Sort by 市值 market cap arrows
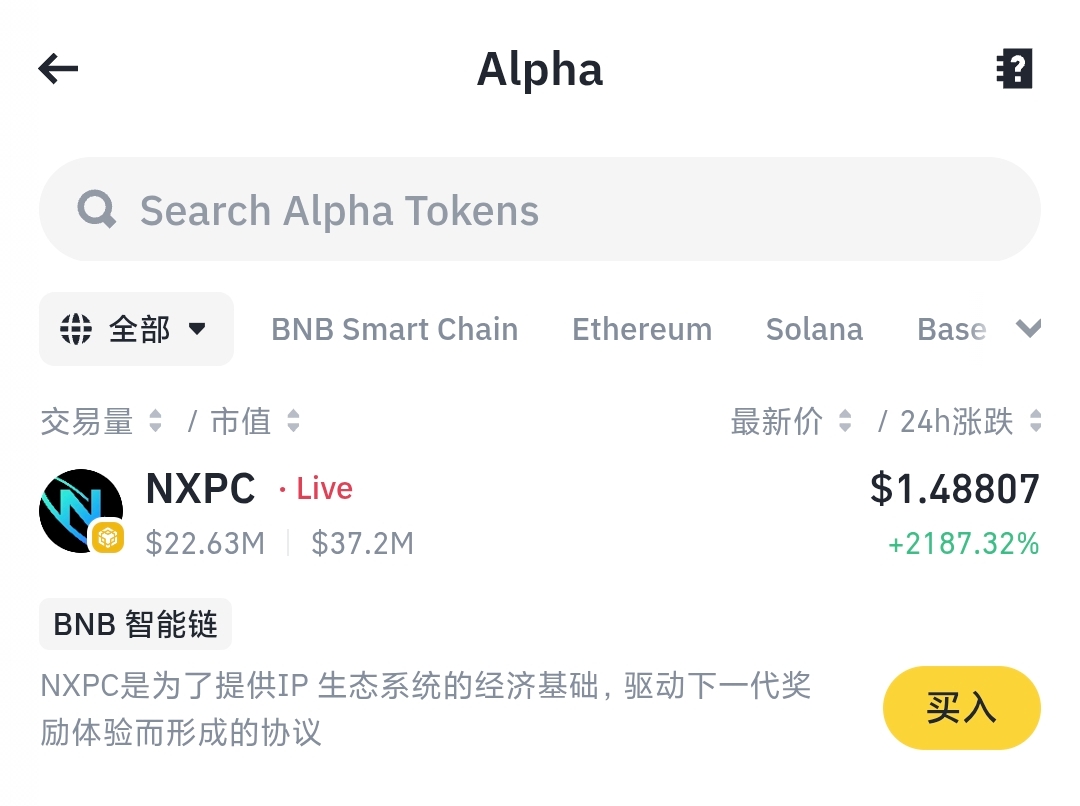The image size is (1080, 806). point(293,421)
